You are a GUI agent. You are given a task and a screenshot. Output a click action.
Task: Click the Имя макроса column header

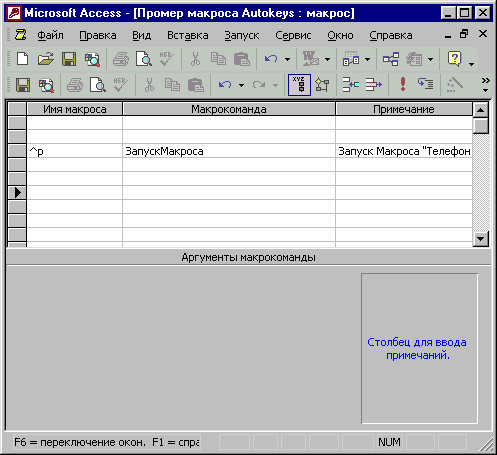click(75, 109)
